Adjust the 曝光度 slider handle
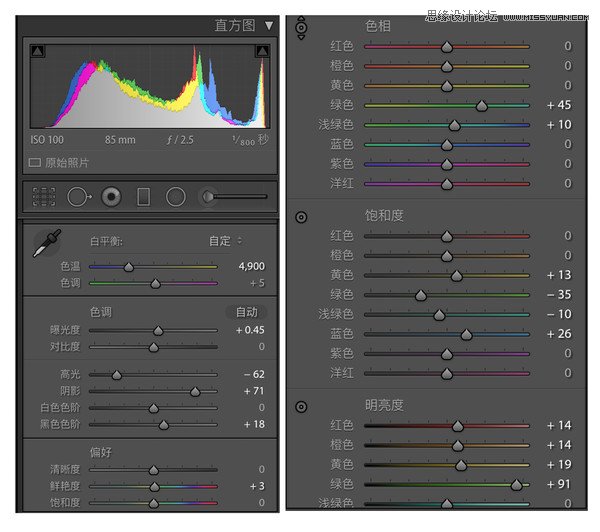This screenshot has width=600, height=532. 158,331
